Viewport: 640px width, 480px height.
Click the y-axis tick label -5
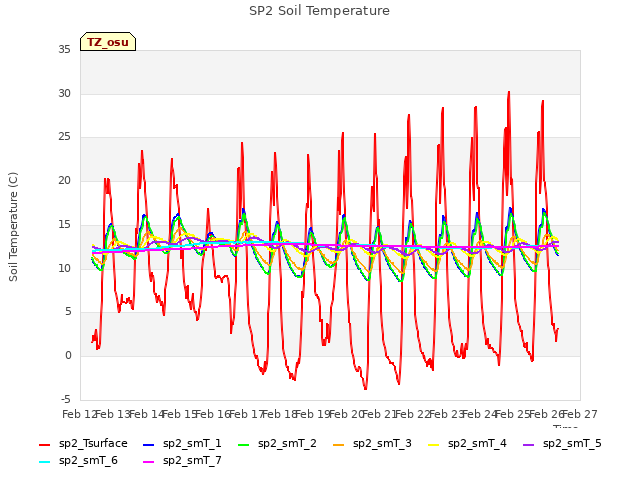click(x=66, y=399)
